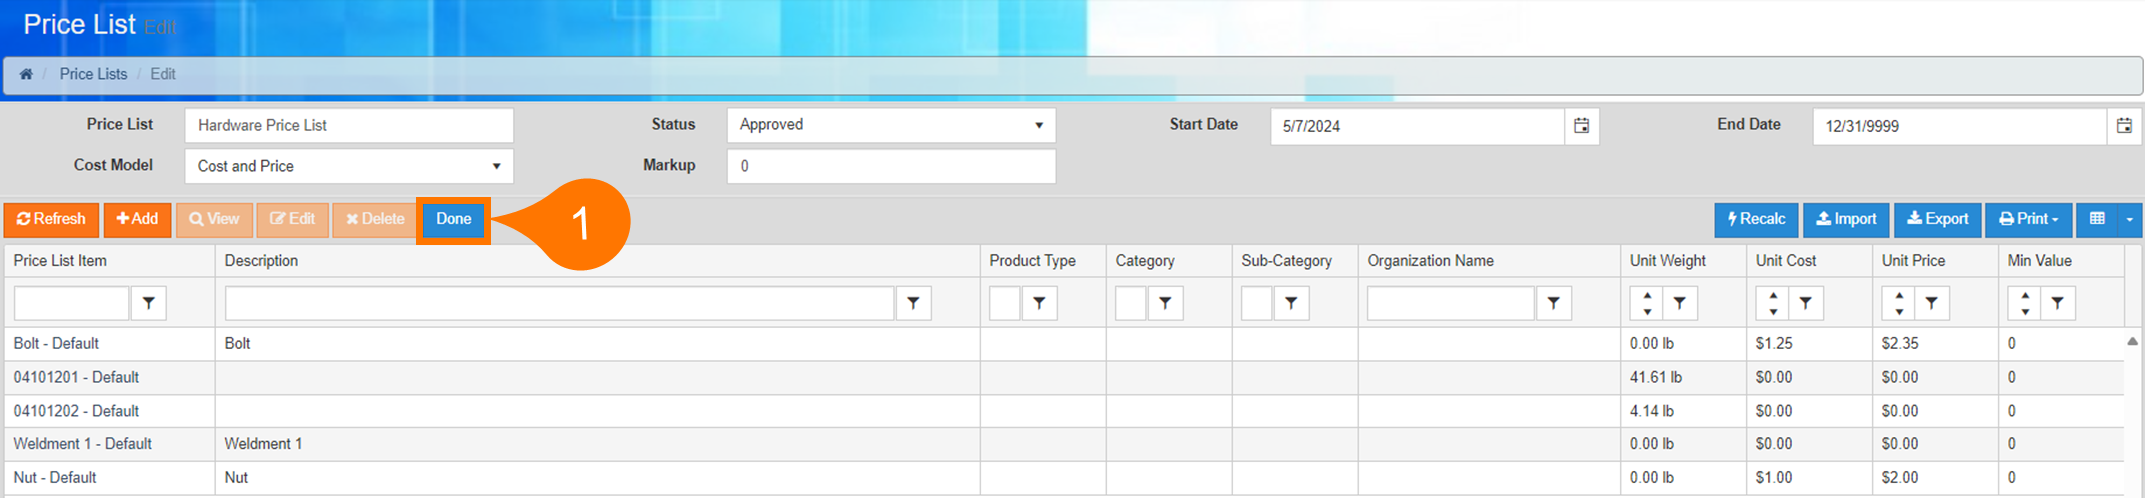2145x498 pixels.
Task: Click the Product Type filter icon
Action: click(x=1039, y=303)
